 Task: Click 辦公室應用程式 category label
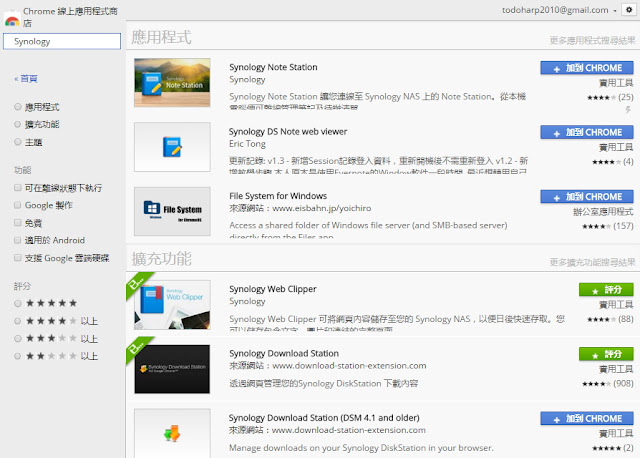click(x=603, y=211)
